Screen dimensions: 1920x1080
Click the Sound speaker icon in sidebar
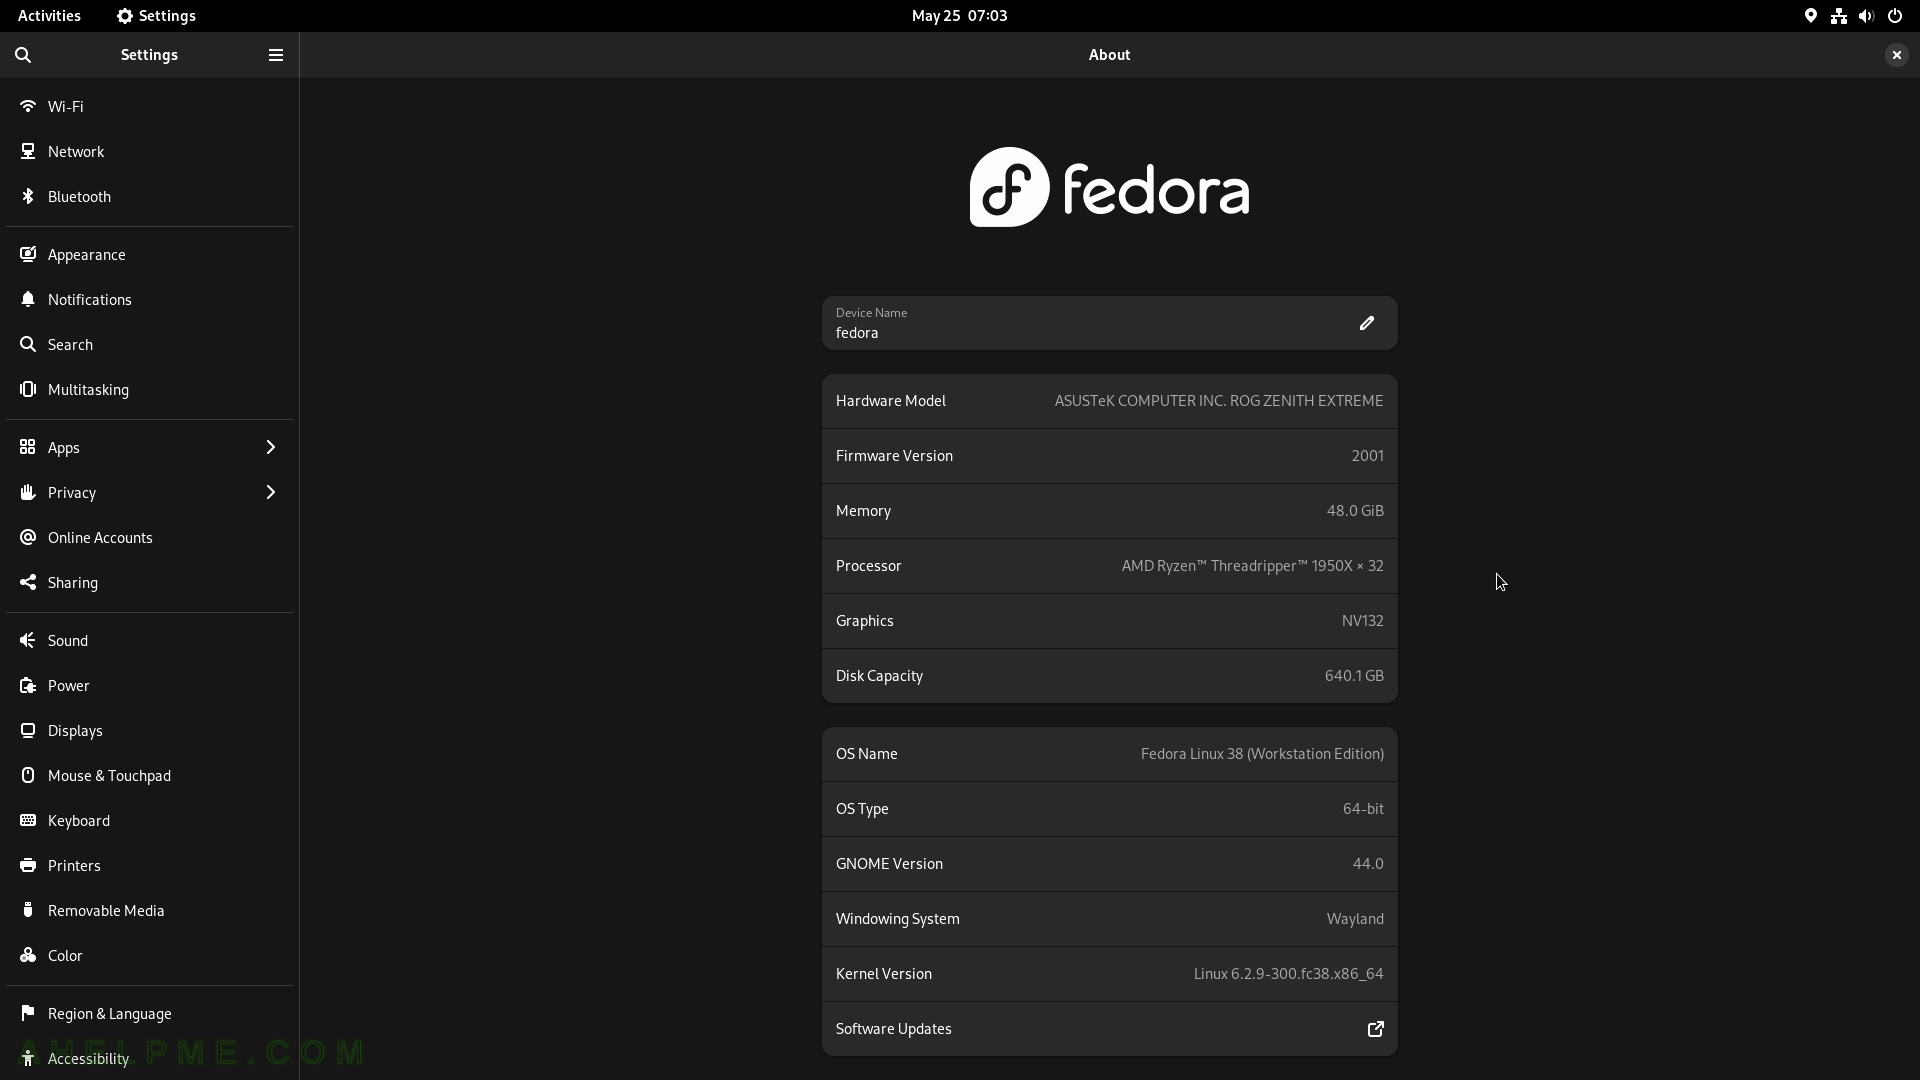pyautogui.click(x=28, y=640)
